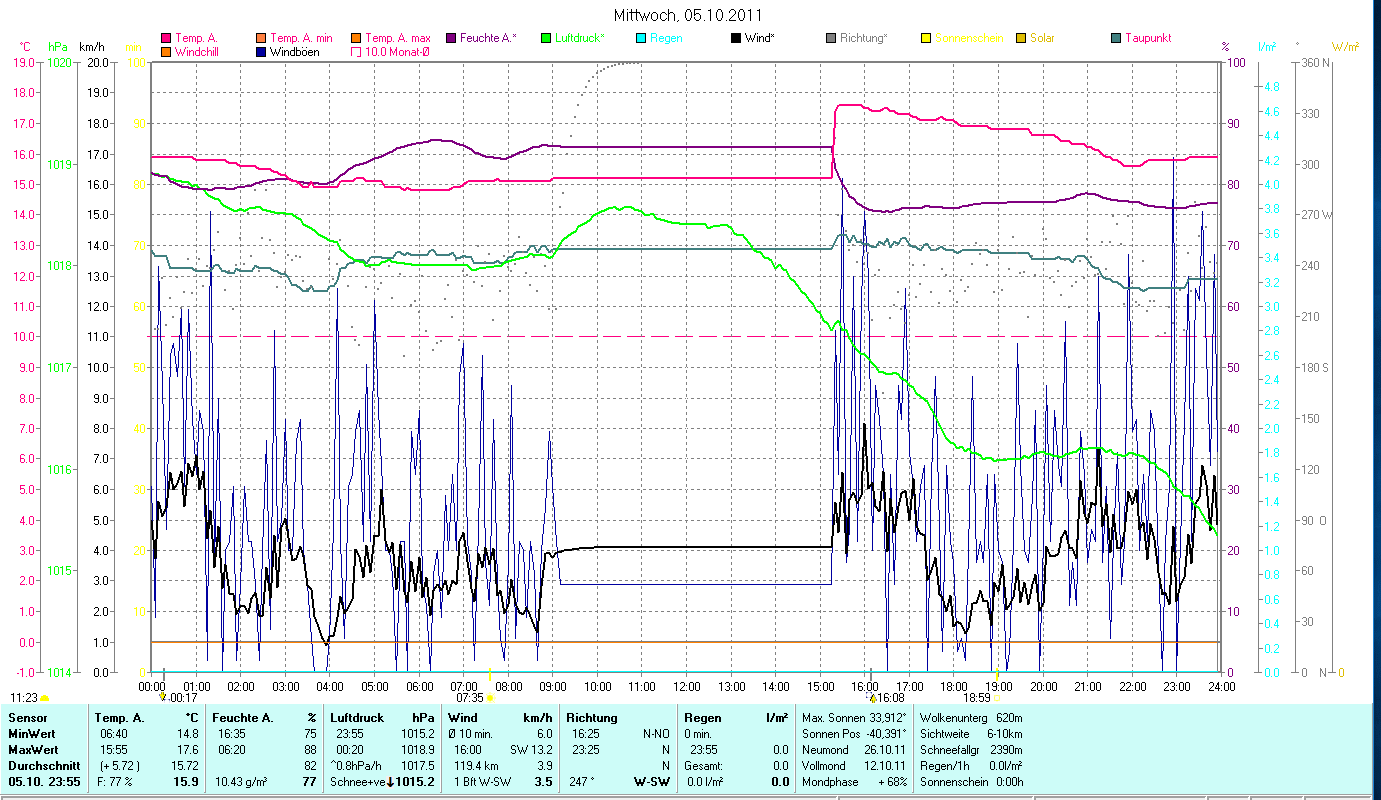1381x800 pixels.
Task: Click the sunrise icon at 07:35
Action: tap(490, 697)
